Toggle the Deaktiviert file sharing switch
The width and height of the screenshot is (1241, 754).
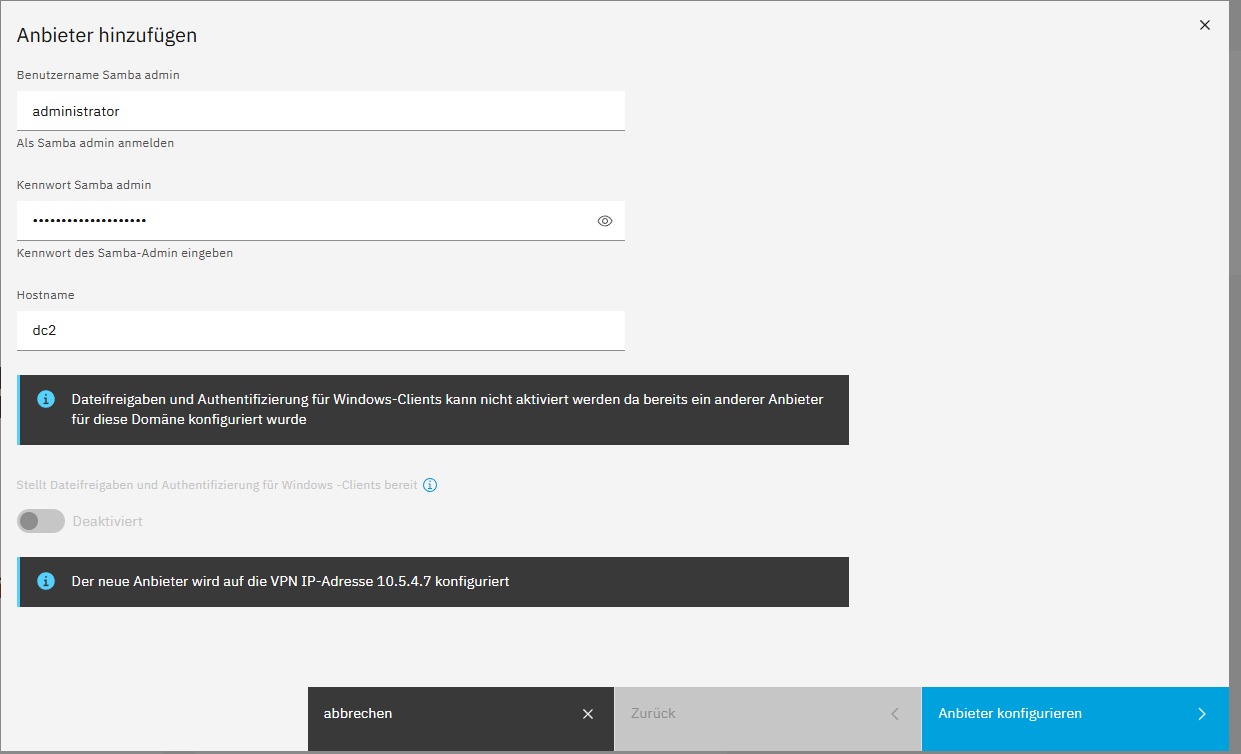tap(41, 521)
